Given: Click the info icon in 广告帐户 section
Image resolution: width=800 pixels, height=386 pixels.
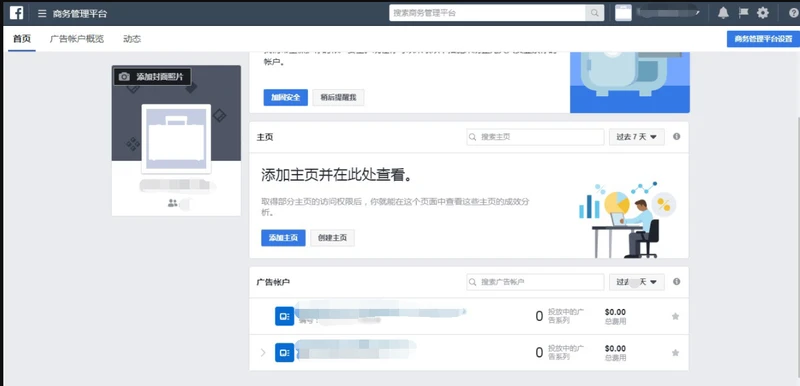Looking at the screenshot, I should click(677, 281).
